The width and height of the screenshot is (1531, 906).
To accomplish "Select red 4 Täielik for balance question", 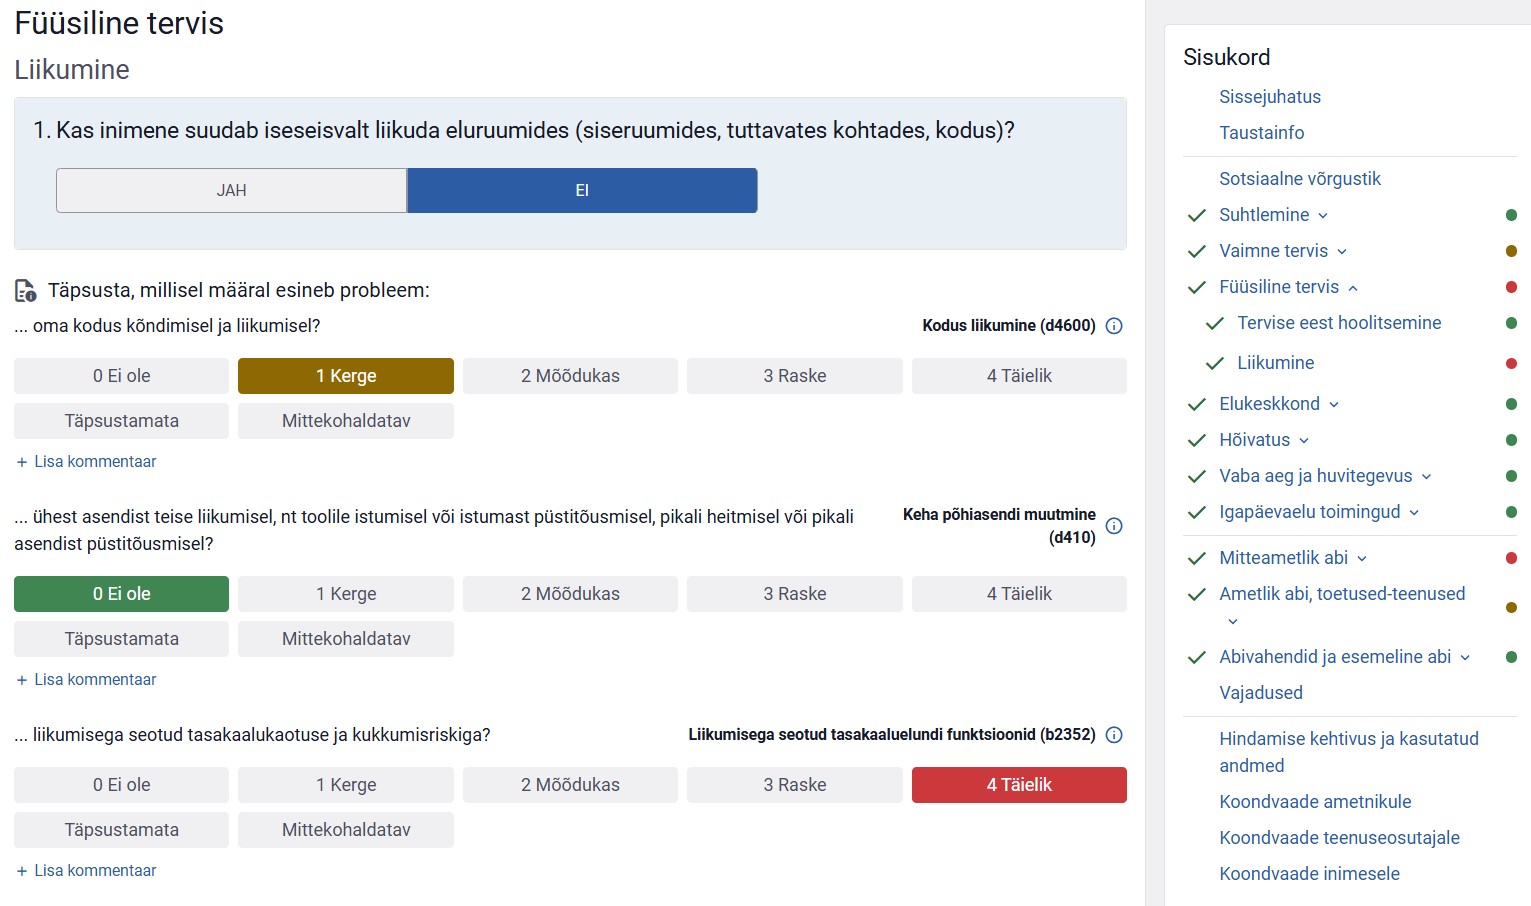I will click(1019, 785).
